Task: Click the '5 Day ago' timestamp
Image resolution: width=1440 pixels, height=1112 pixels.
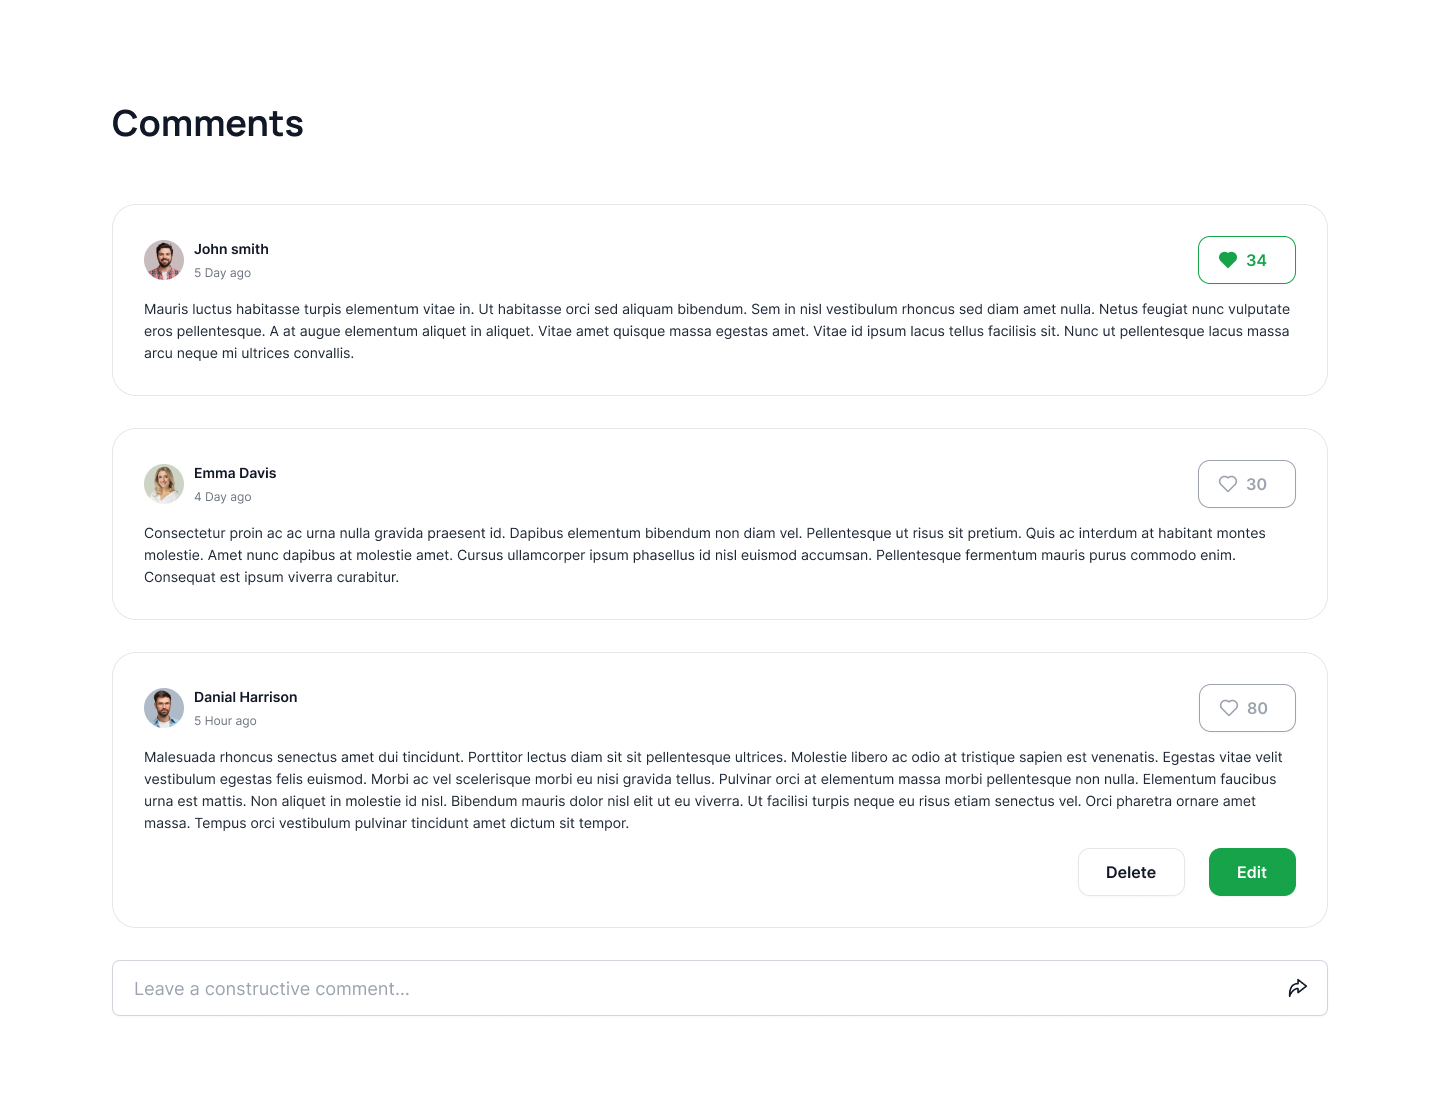Action: [x=222, y=273]
